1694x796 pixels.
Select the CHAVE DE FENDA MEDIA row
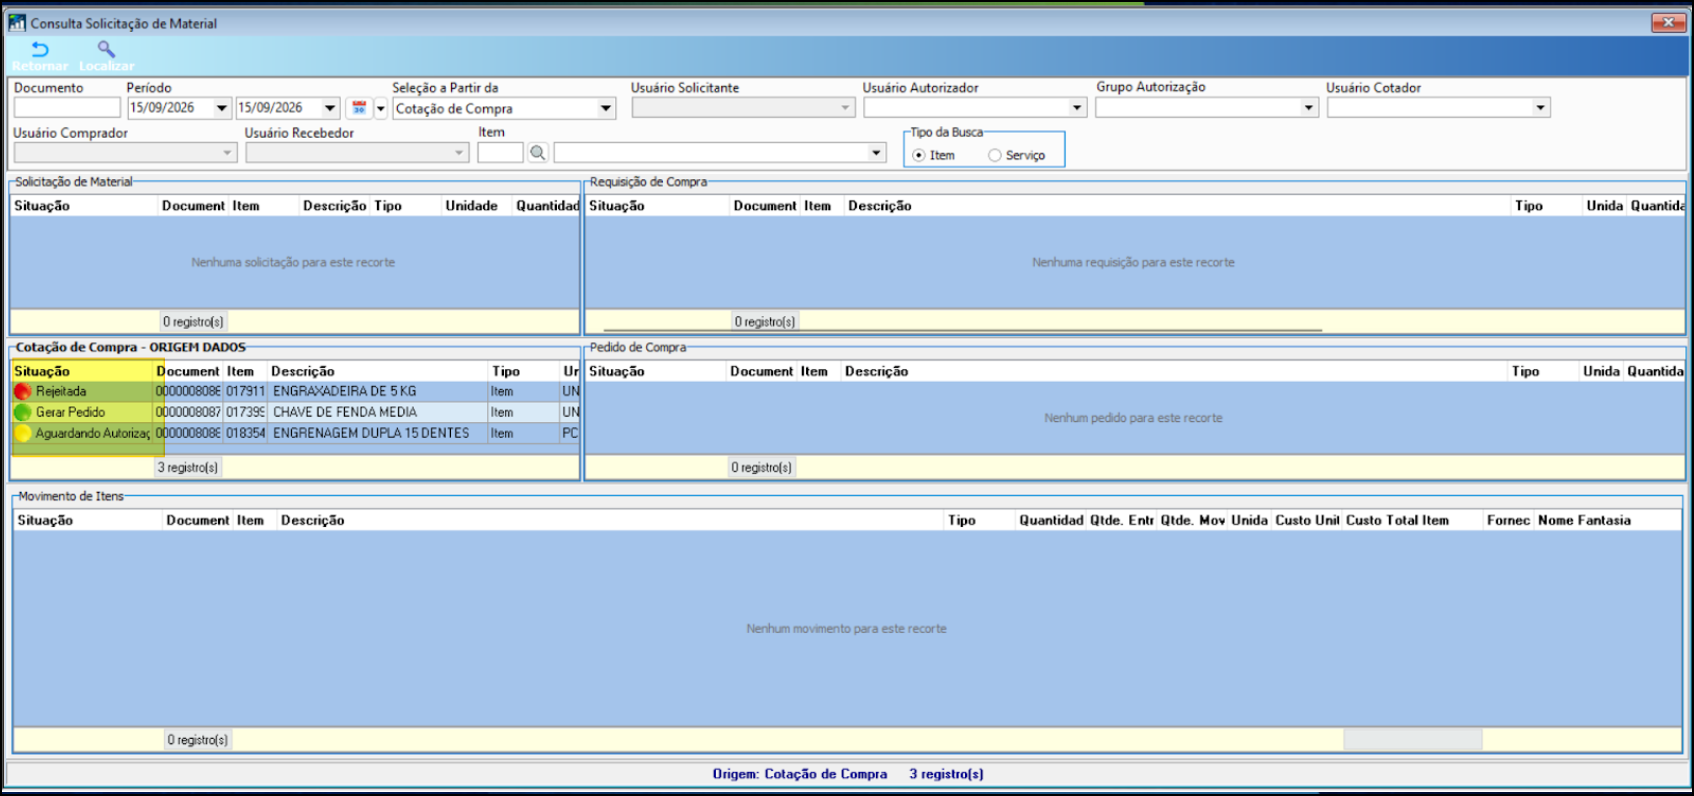(x=295, y=412)
